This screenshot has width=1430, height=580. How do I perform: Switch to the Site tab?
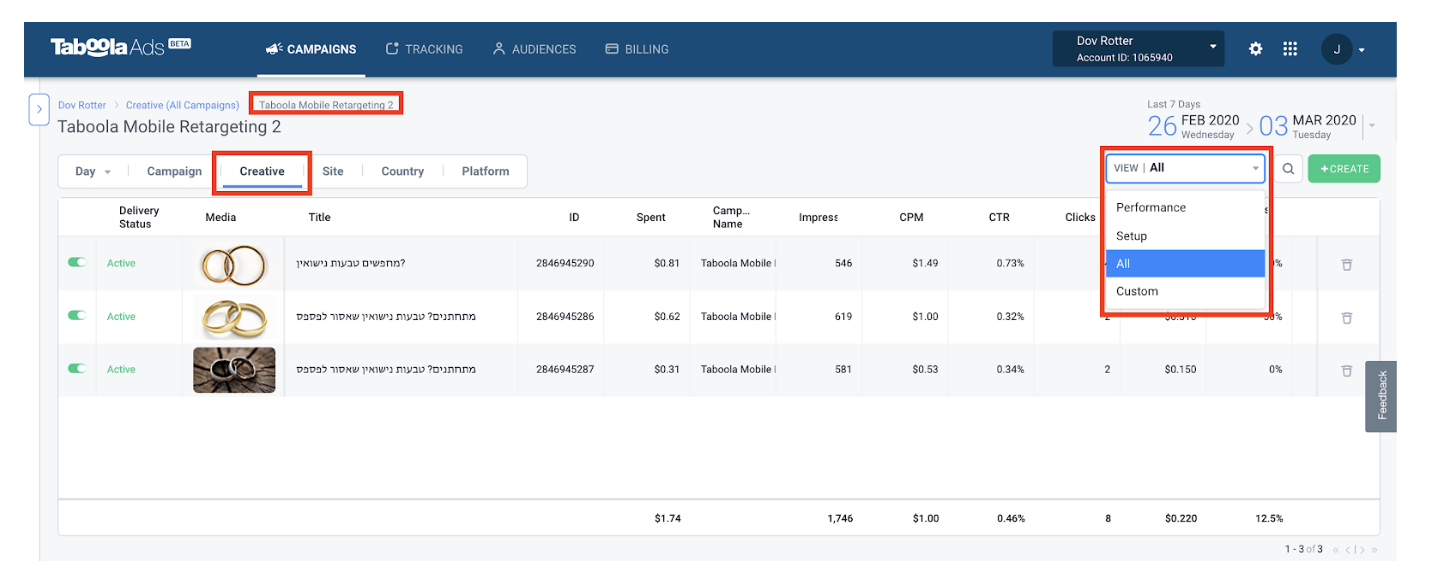[333, 171]
